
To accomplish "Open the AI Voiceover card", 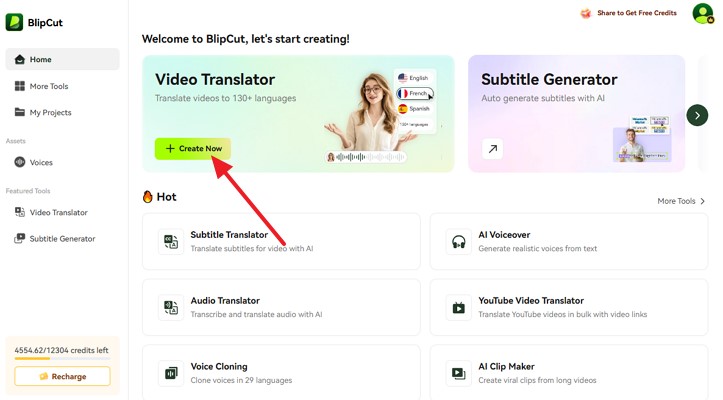I will (x=569, y=241).
